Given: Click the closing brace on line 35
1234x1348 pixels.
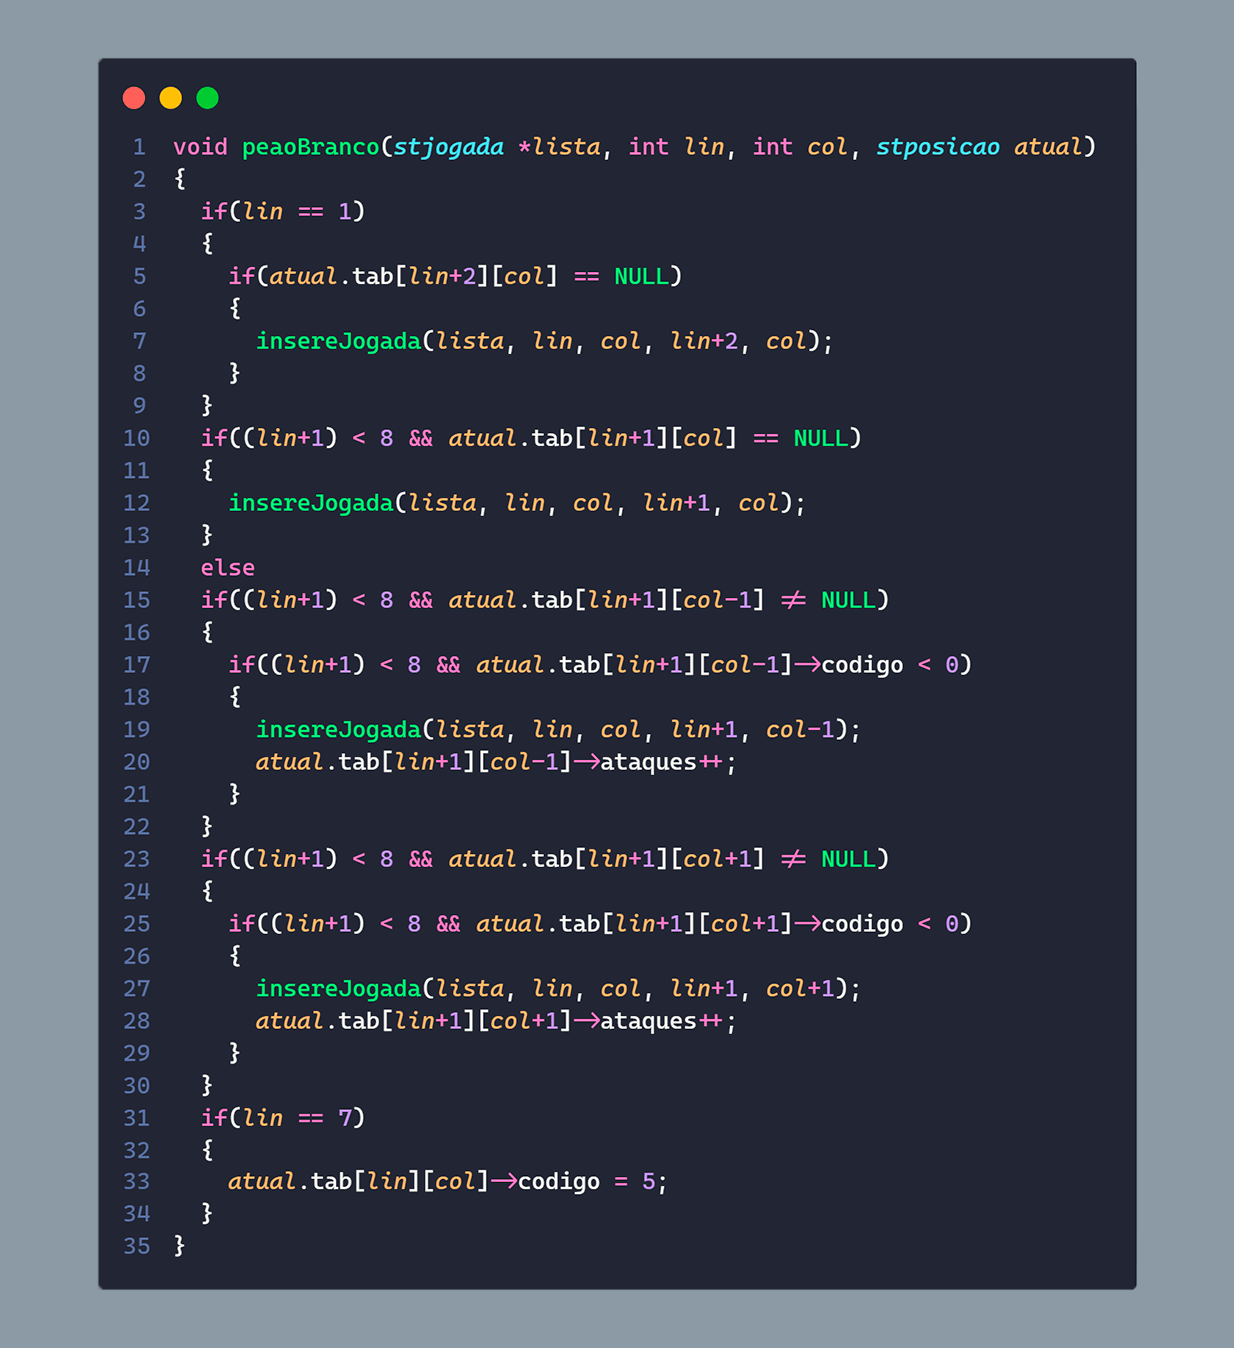Looking at the screenshot, I should coord(179,1245).
